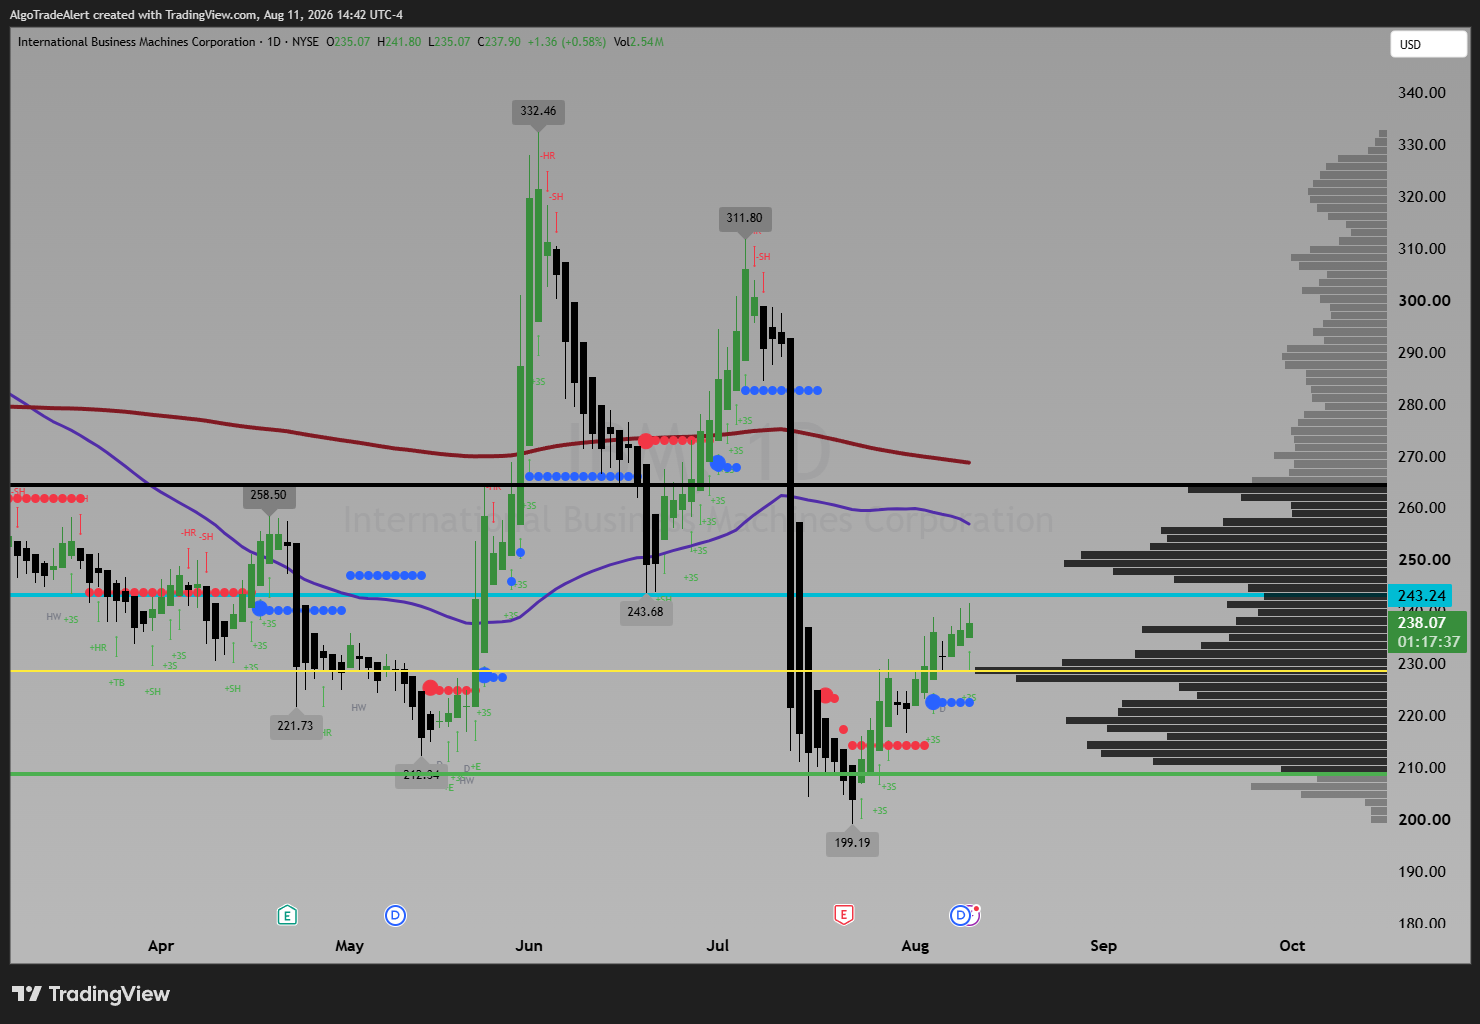Image resolution: width=1480 pixels, height=1024 pixels.
Task: Open the dividend D marker in August
Action: [x=962, y=915]
